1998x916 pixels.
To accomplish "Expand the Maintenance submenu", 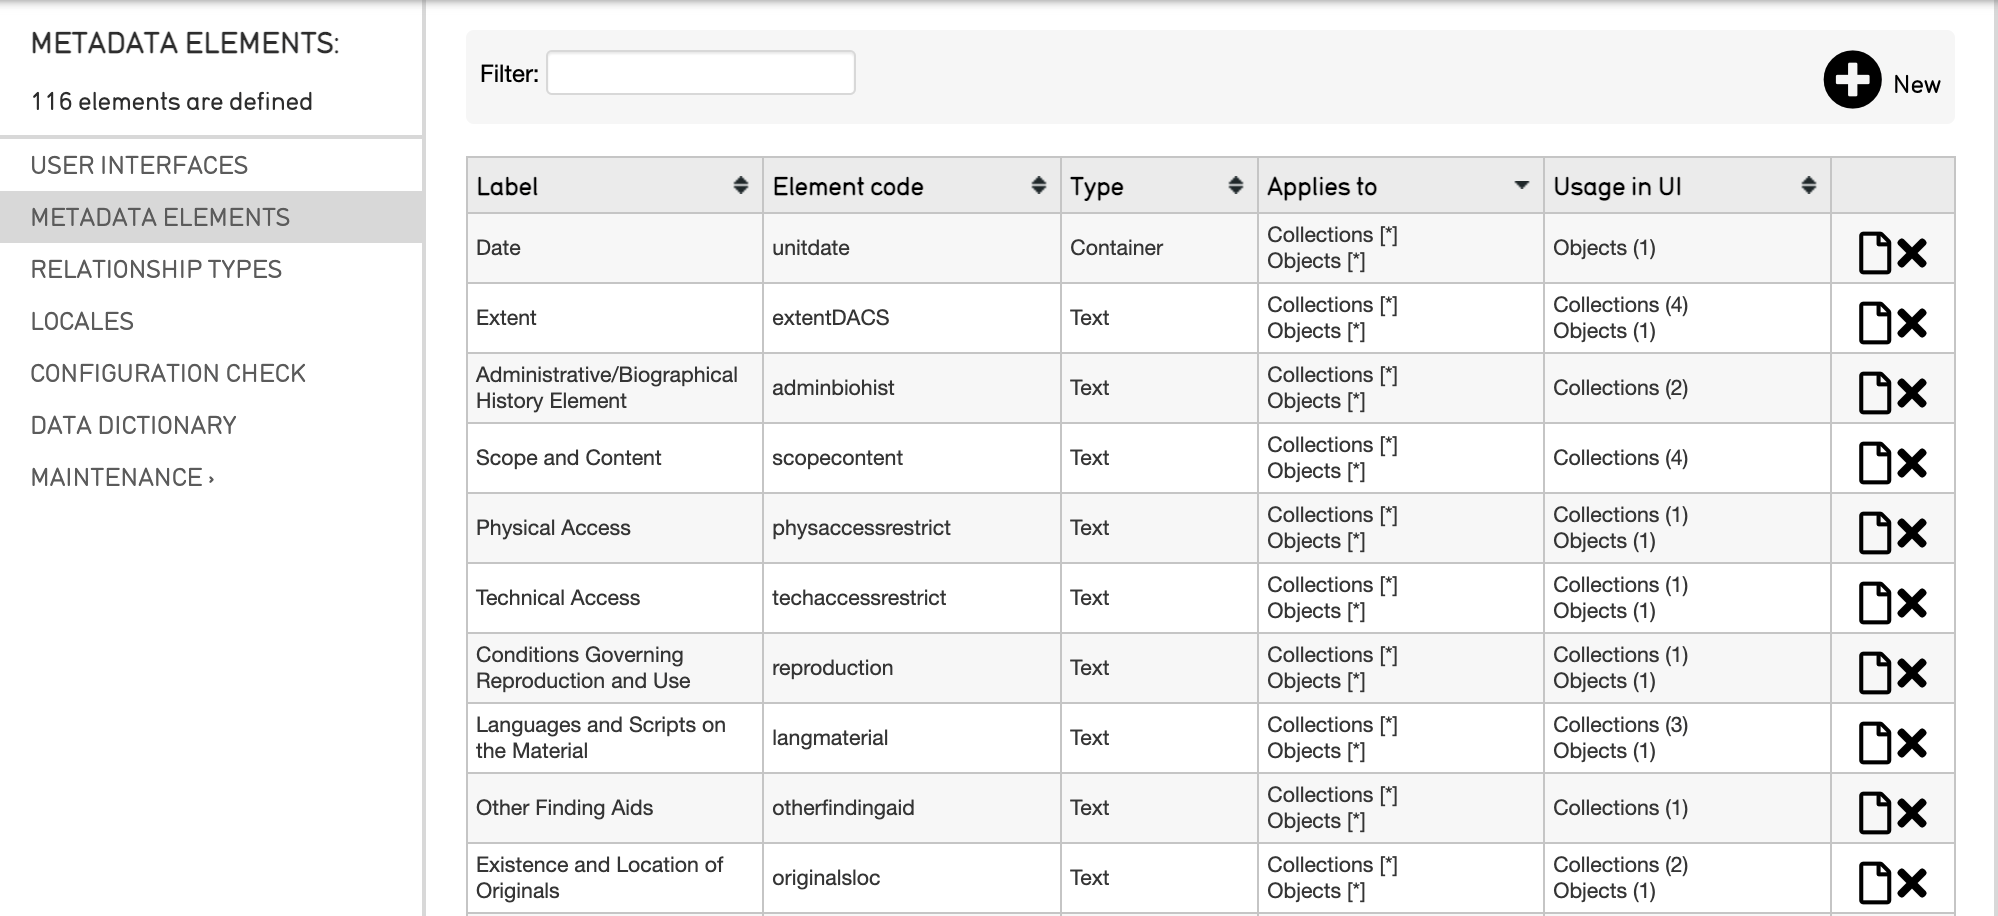I will pos(122,477).
